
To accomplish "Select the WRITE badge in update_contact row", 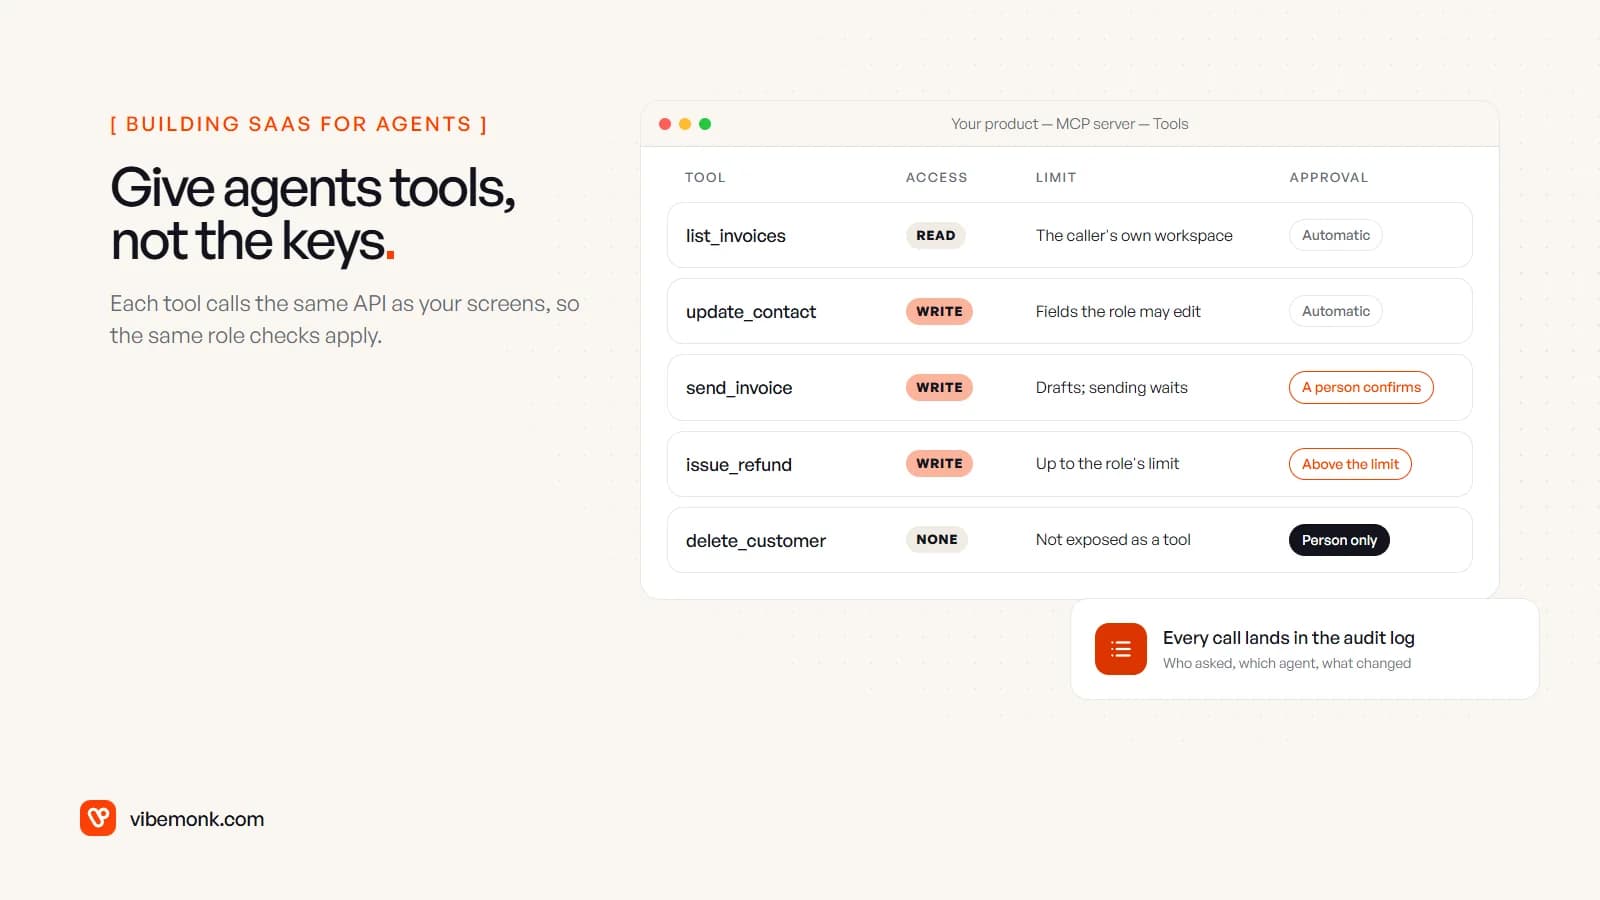I will tap(939, 311).
